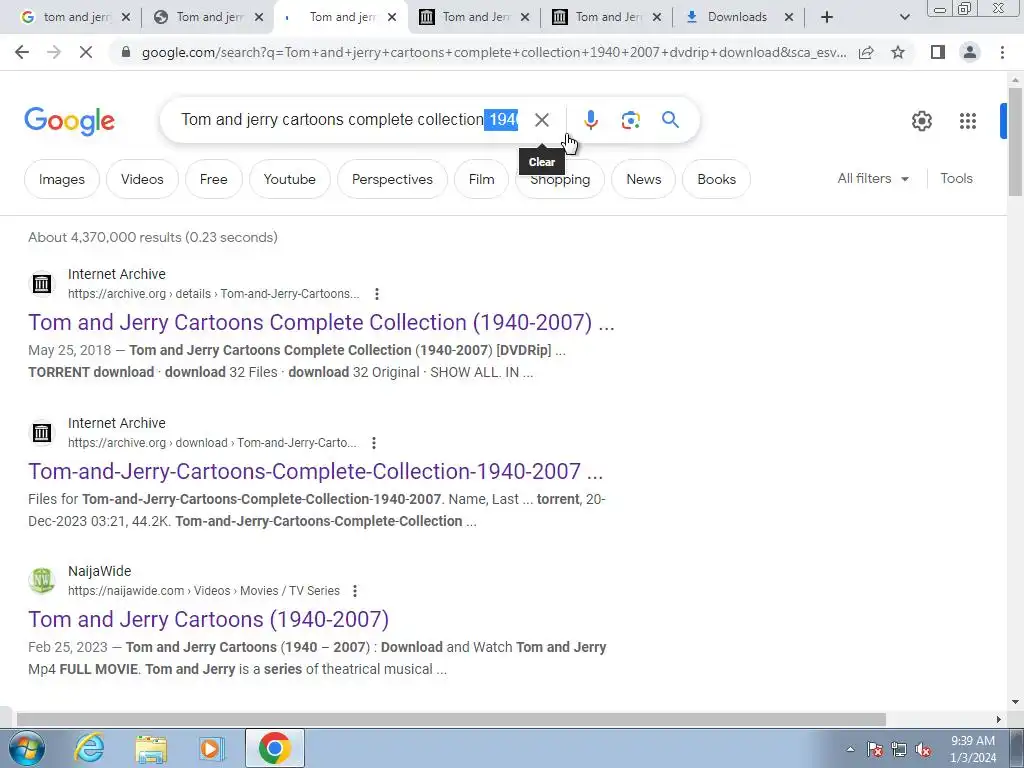The image size is (1024, 768).
Task: Launch Internet Explorer from the taskbar
Action: (x=89, y=748)
